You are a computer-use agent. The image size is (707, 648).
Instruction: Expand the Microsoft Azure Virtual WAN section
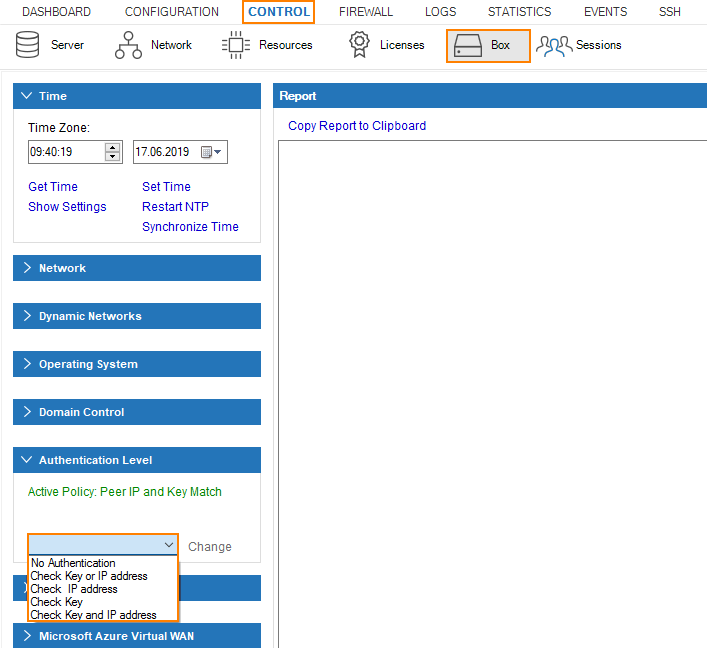[x=137, y=636]
